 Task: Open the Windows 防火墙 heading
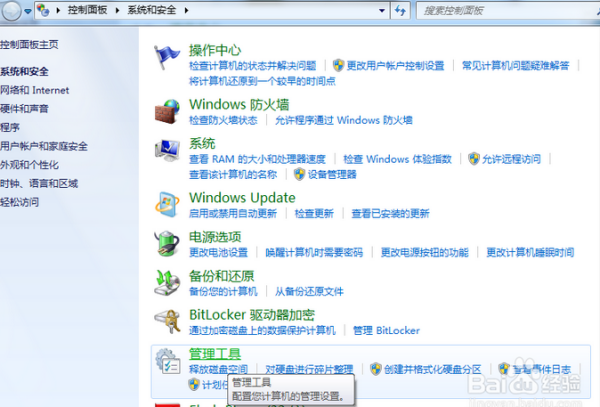[x=239, y=104]
